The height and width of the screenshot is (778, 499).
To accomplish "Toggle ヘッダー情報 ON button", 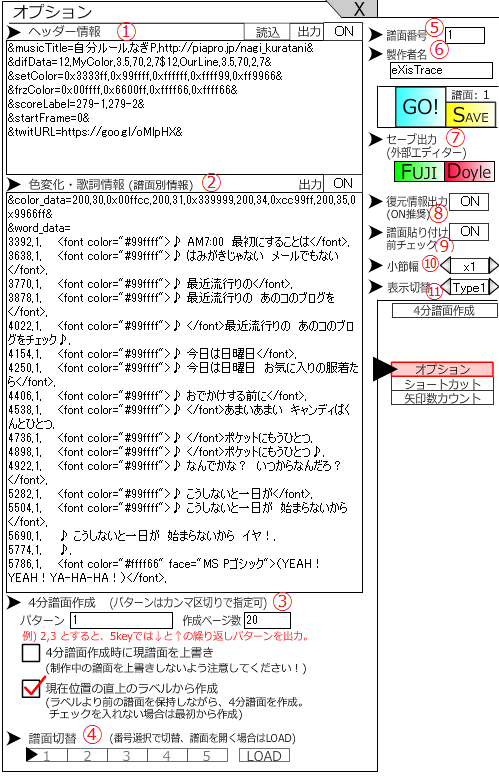I will 343,32.
